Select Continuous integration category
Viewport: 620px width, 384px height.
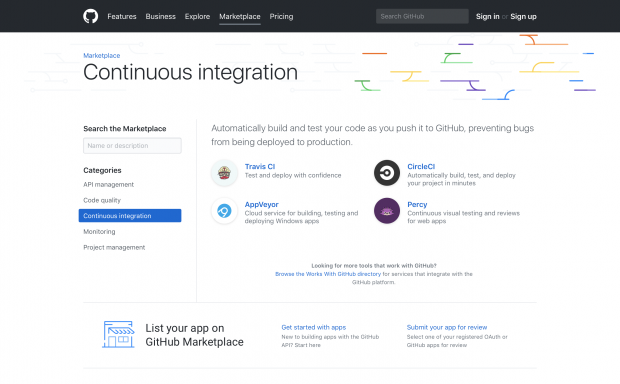click(x=130, y=216)
